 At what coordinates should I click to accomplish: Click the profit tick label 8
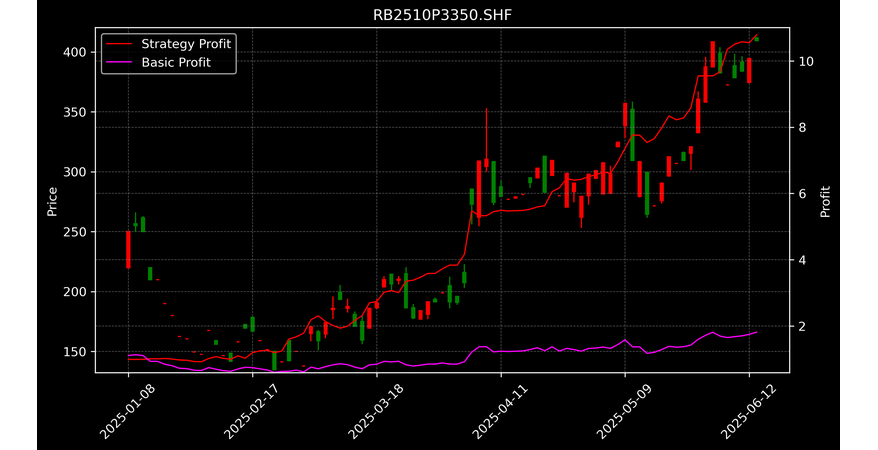coord(802,128)
